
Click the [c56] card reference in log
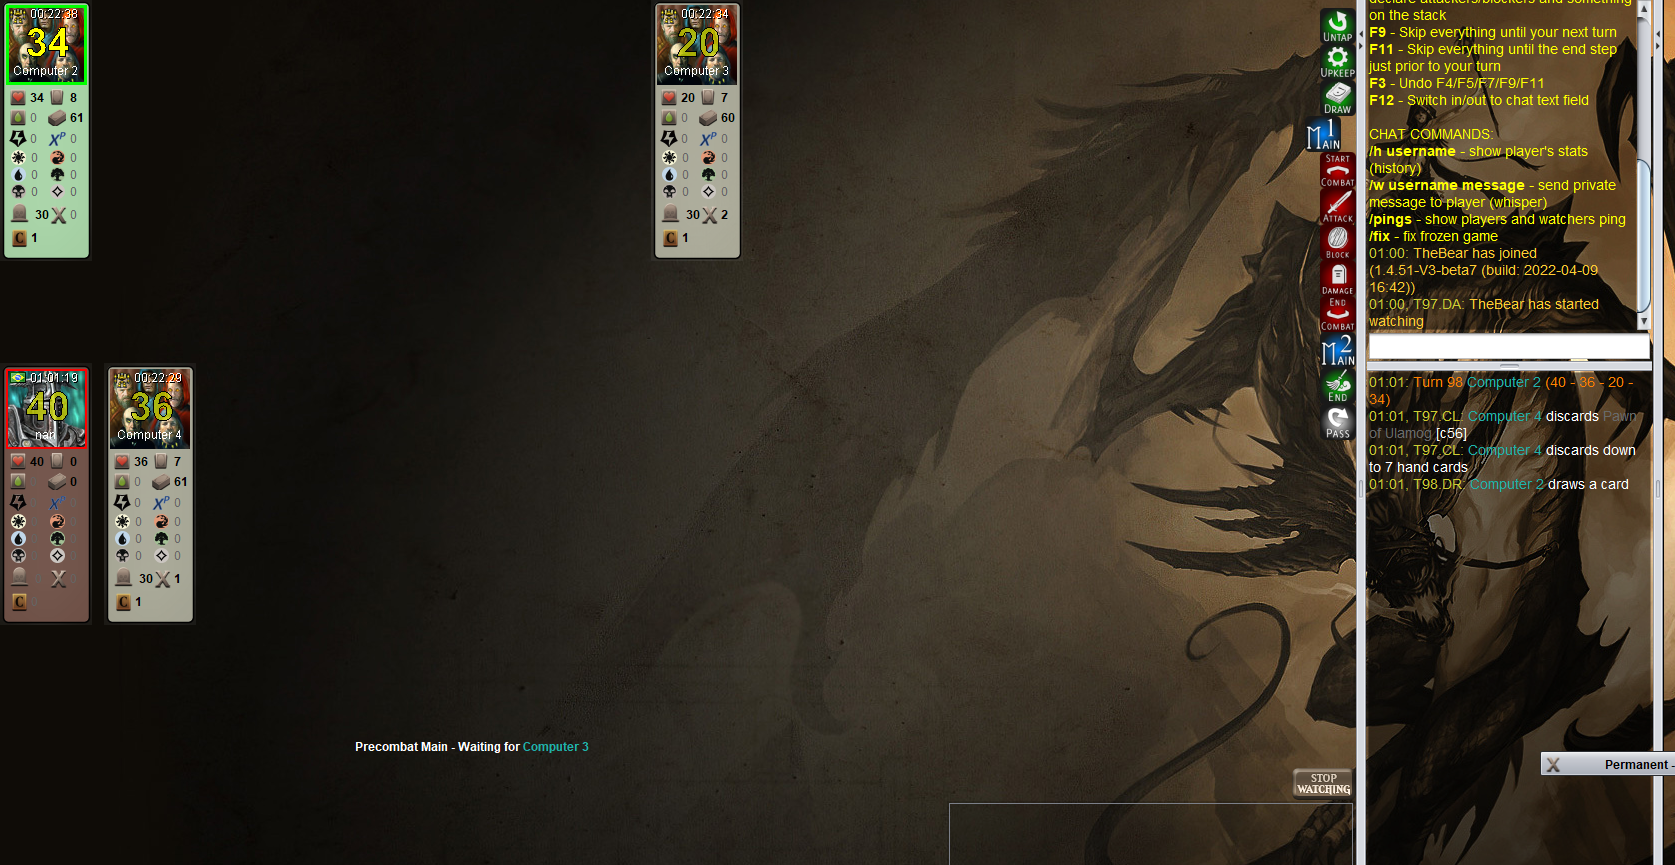click(1451, 433)
